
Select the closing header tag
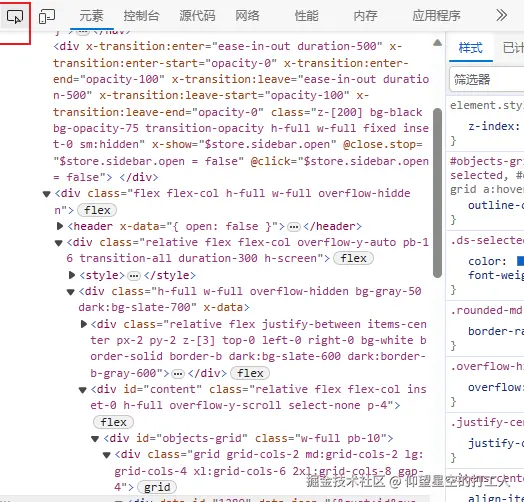tap(332, 226)
